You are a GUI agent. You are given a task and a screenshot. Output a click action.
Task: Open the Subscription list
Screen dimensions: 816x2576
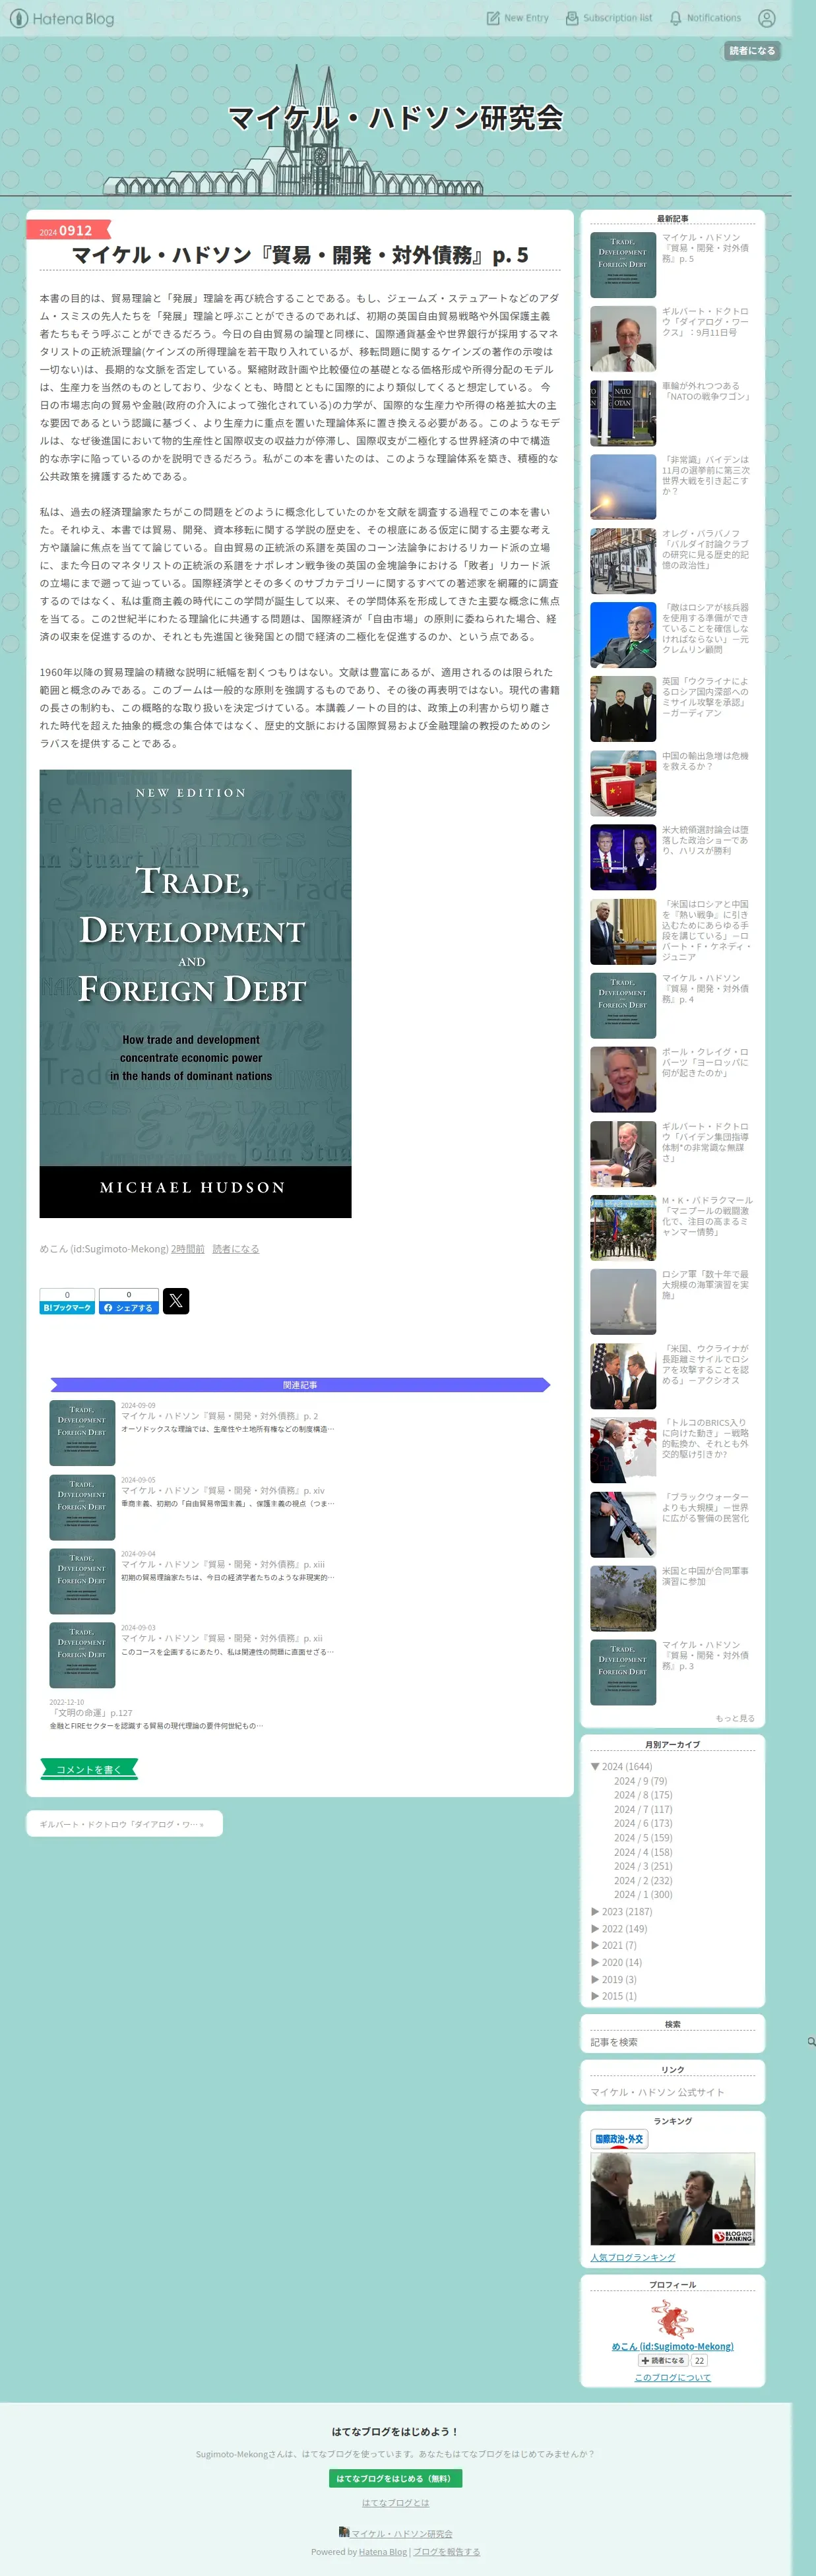coord(609,18)
